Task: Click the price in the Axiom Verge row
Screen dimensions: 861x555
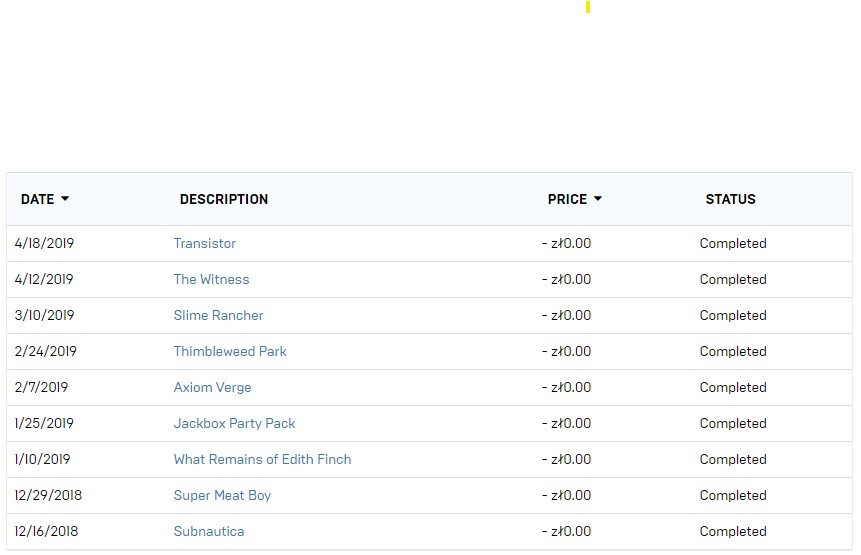Action: (567, 388)
